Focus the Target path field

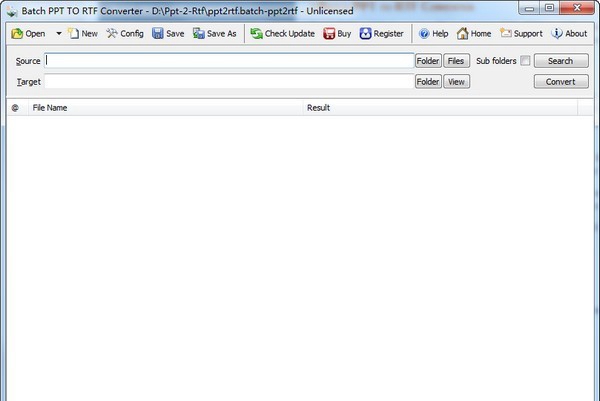[x=229, y=82]
